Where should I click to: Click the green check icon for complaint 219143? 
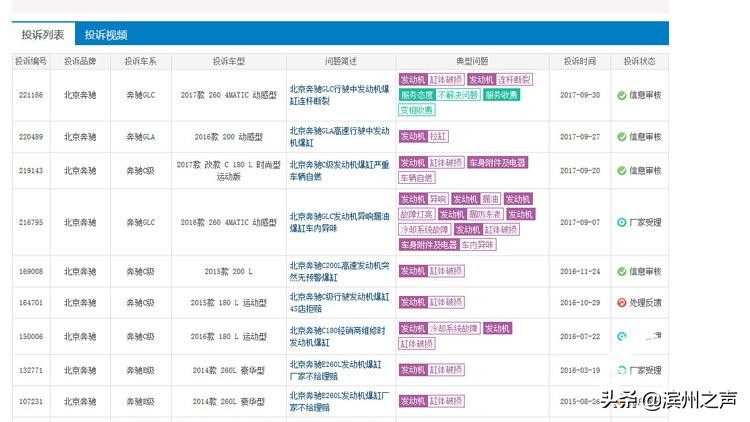click(621, 170)
